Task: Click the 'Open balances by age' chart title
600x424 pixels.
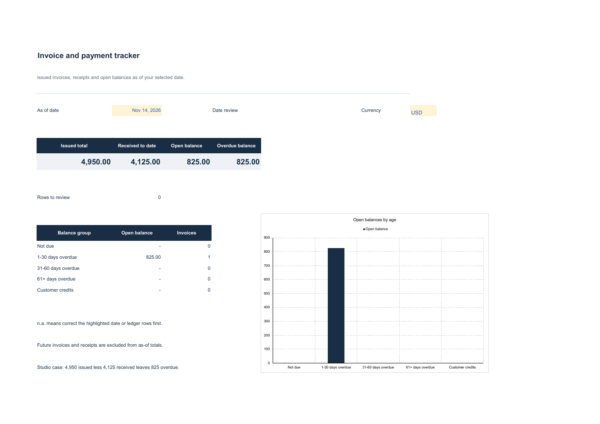Action: point(374,220)
